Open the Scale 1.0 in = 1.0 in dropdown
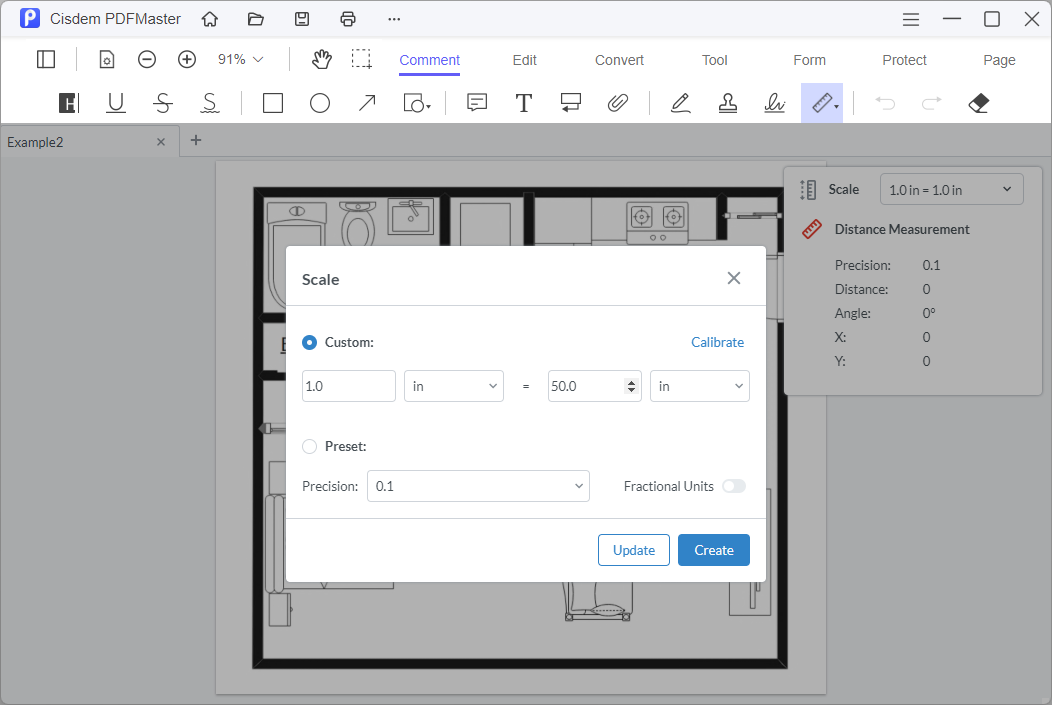The height and width of the screenshot is (705, 1052). pos(952,190)
